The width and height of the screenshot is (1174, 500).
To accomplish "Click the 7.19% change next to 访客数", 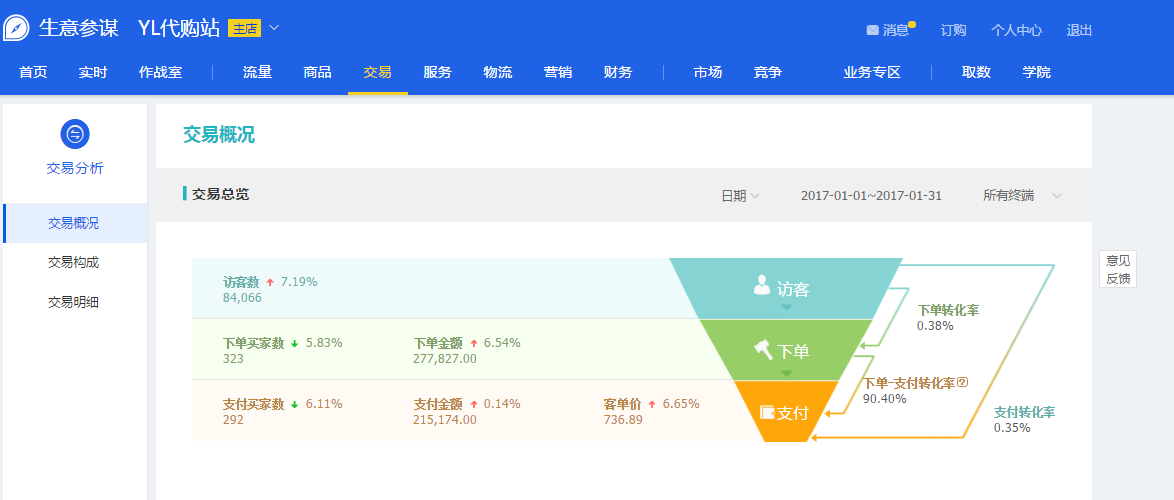I will click(299, 282).
